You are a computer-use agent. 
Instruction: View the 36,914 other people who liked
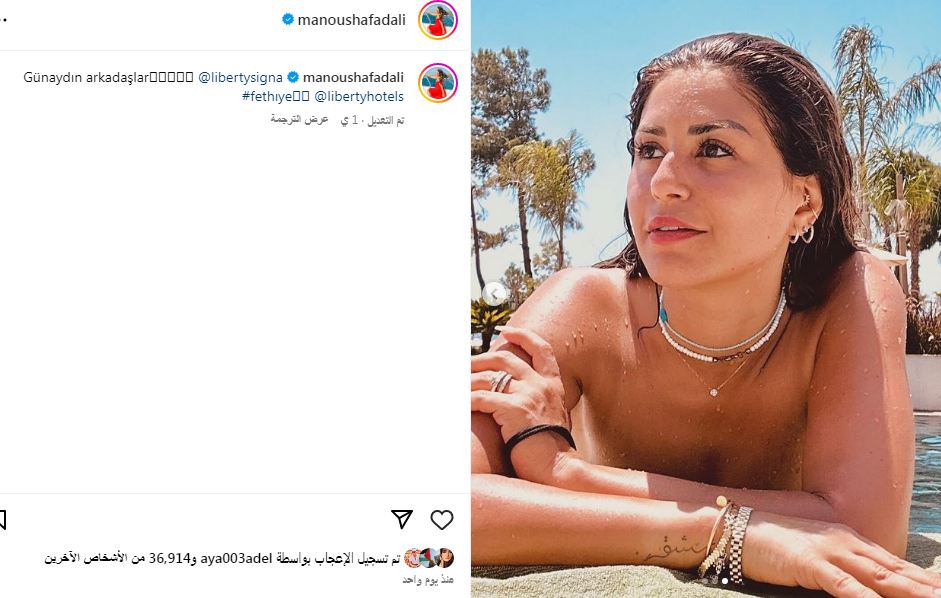119,558
